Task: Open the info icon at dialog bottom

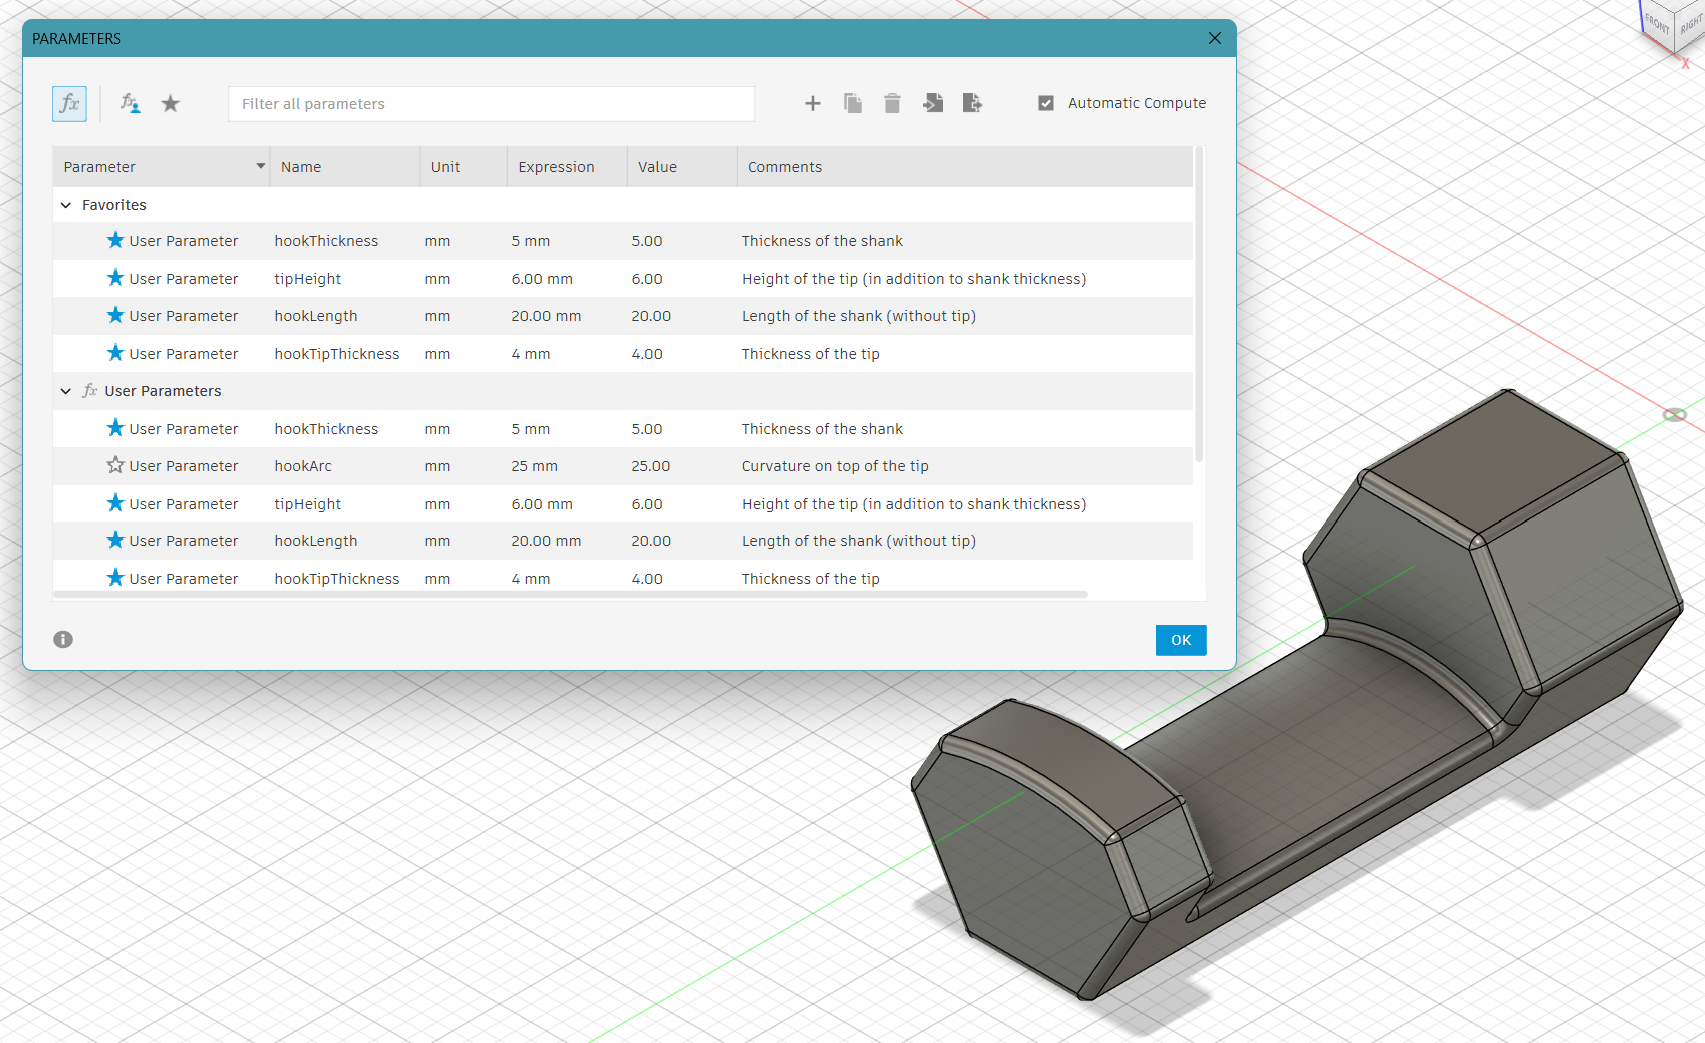Action: click(63, 639)
